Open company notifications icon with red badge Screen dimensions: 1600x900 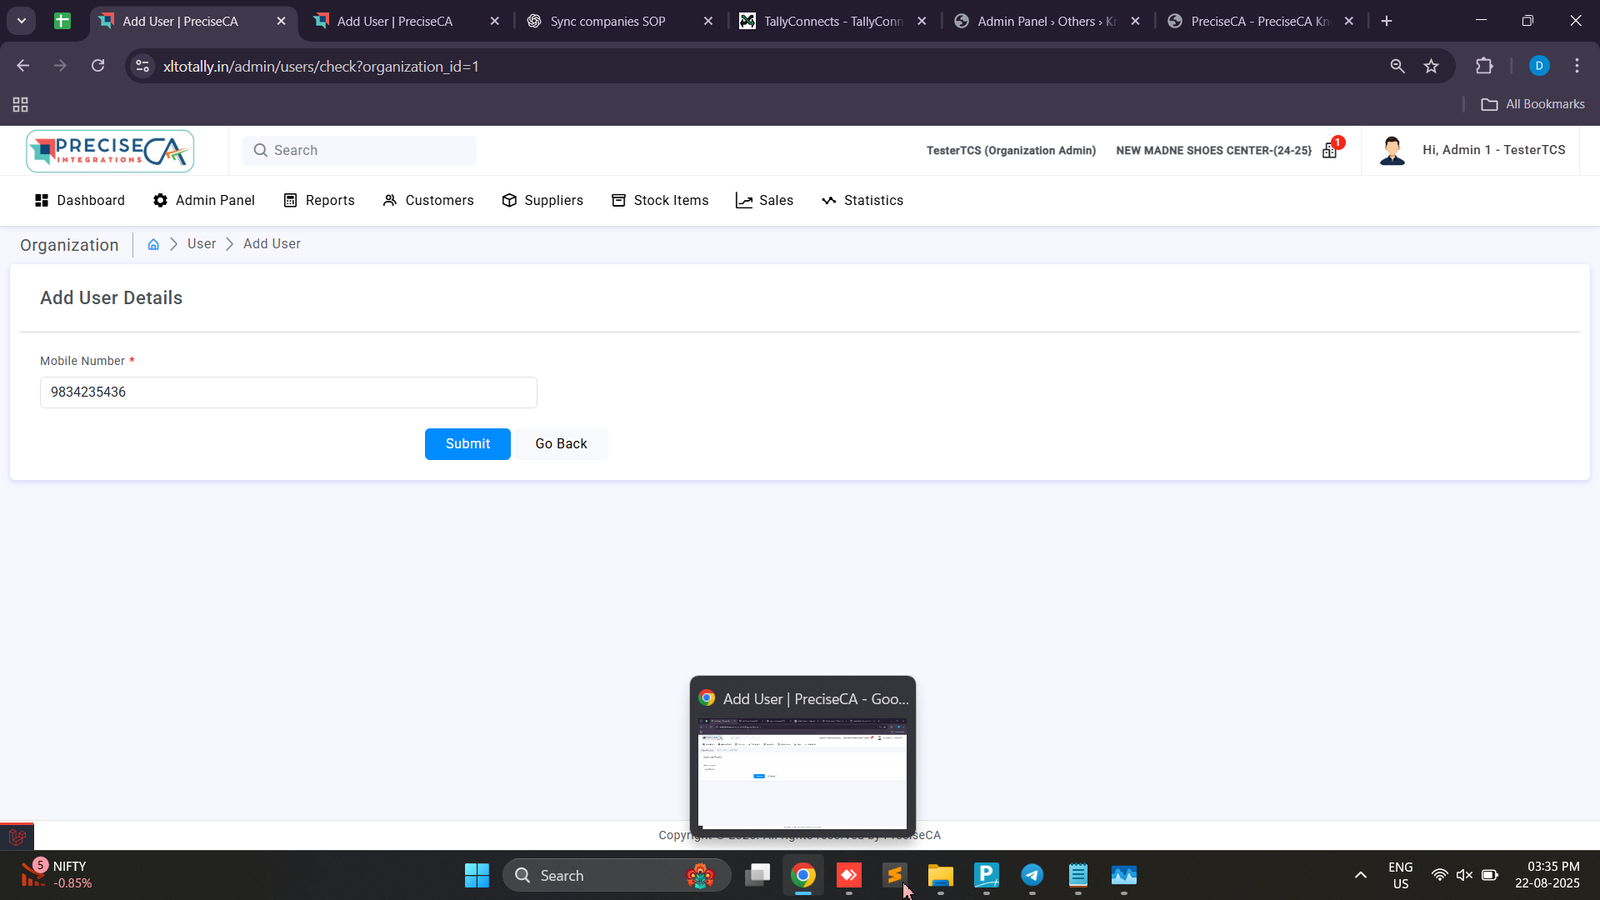pos(1330,150)
